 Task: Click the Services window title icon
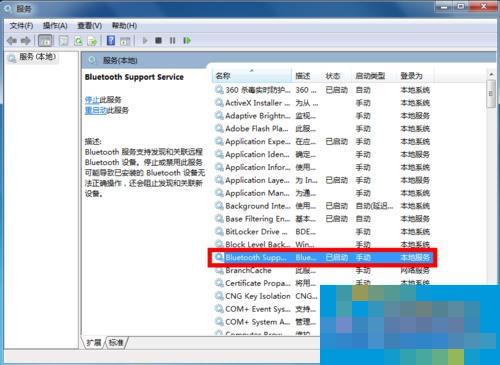point(8,8)
